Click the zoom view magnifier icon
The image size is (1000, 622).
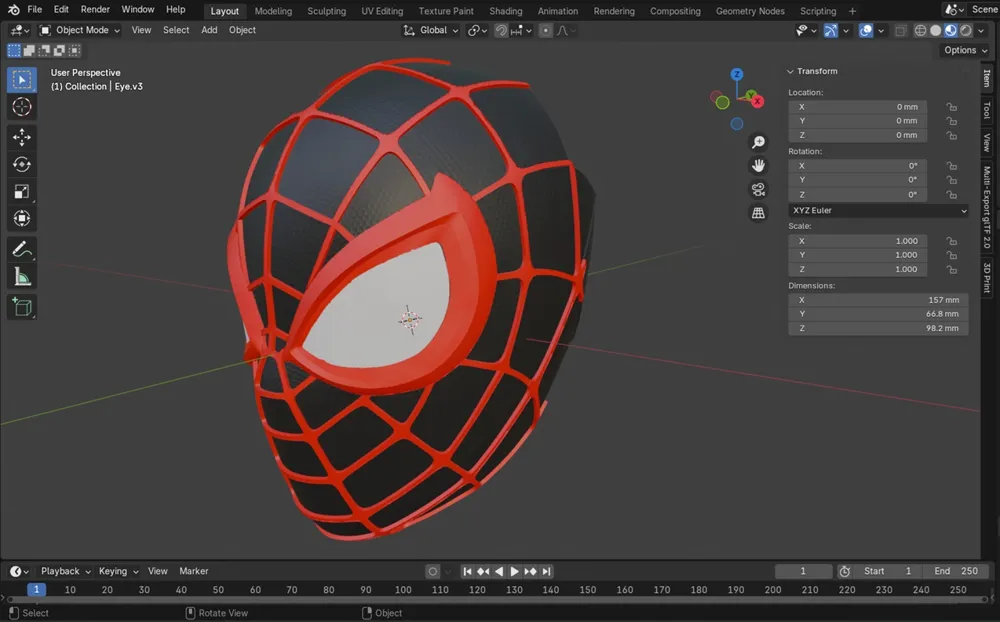click(758, 142)
